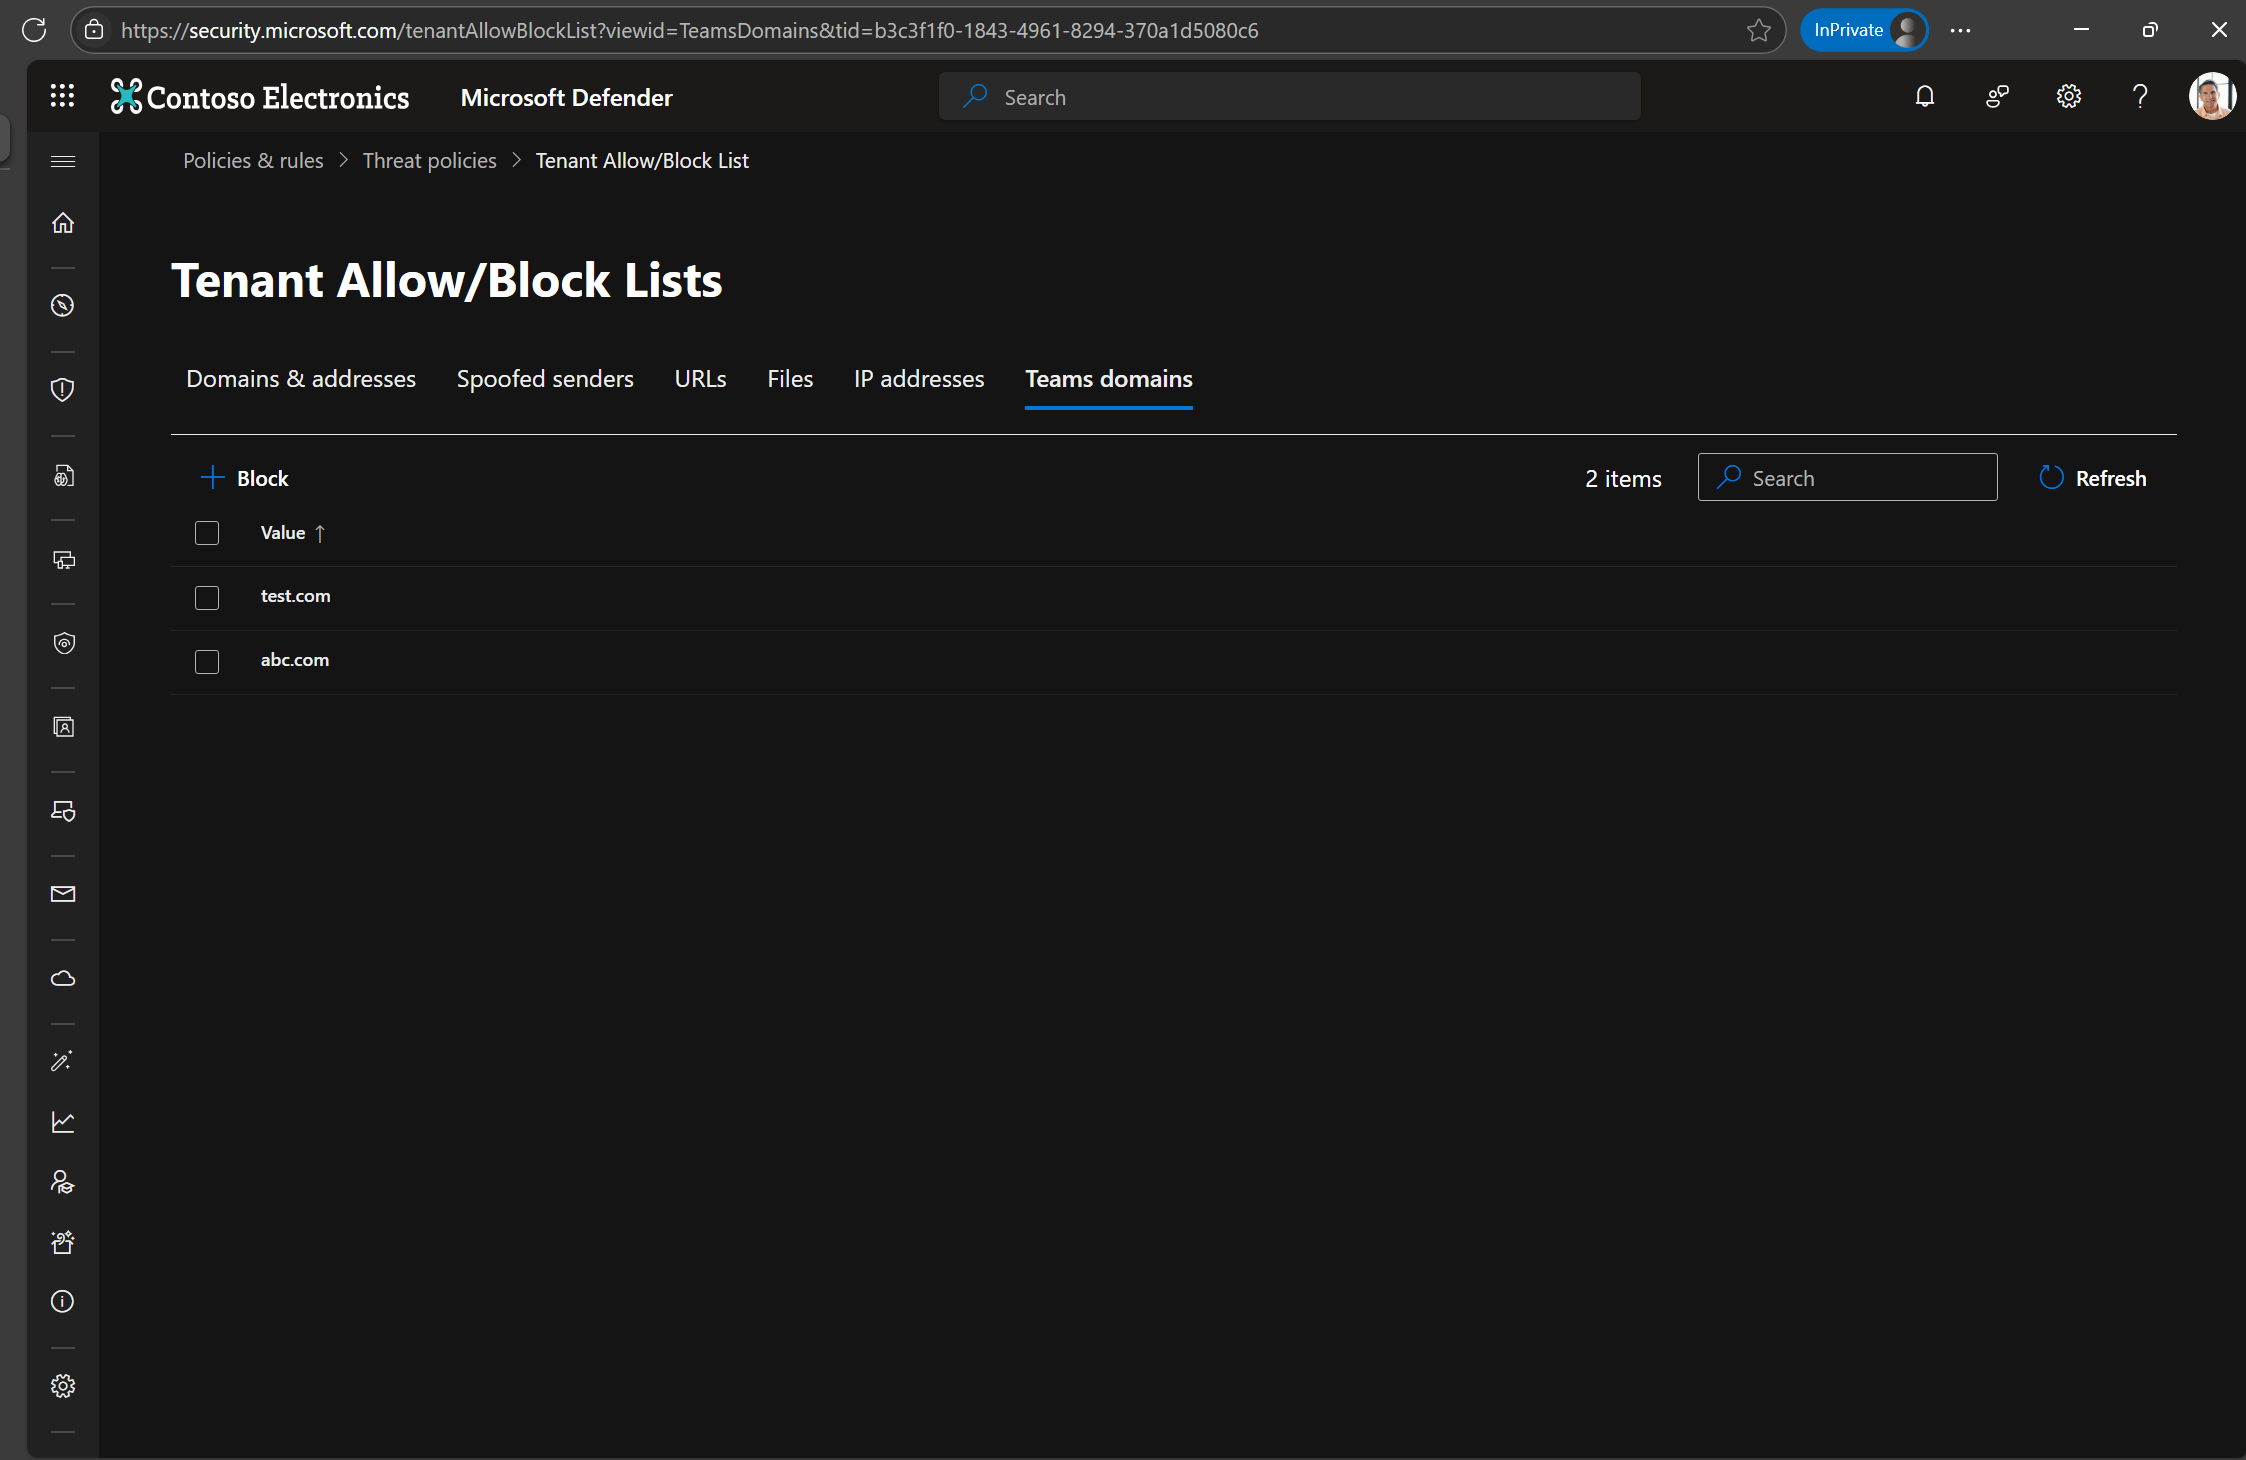Sort by the Value column header

coord(283,533)
